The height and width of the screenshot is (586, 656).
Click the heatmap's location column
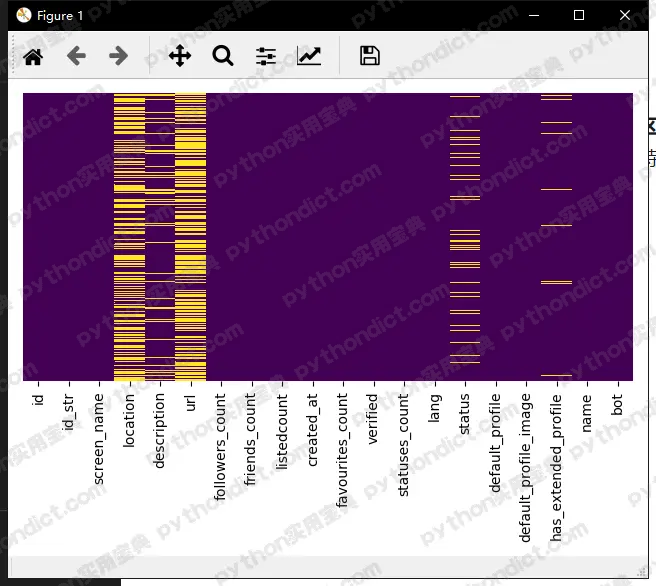129,237
